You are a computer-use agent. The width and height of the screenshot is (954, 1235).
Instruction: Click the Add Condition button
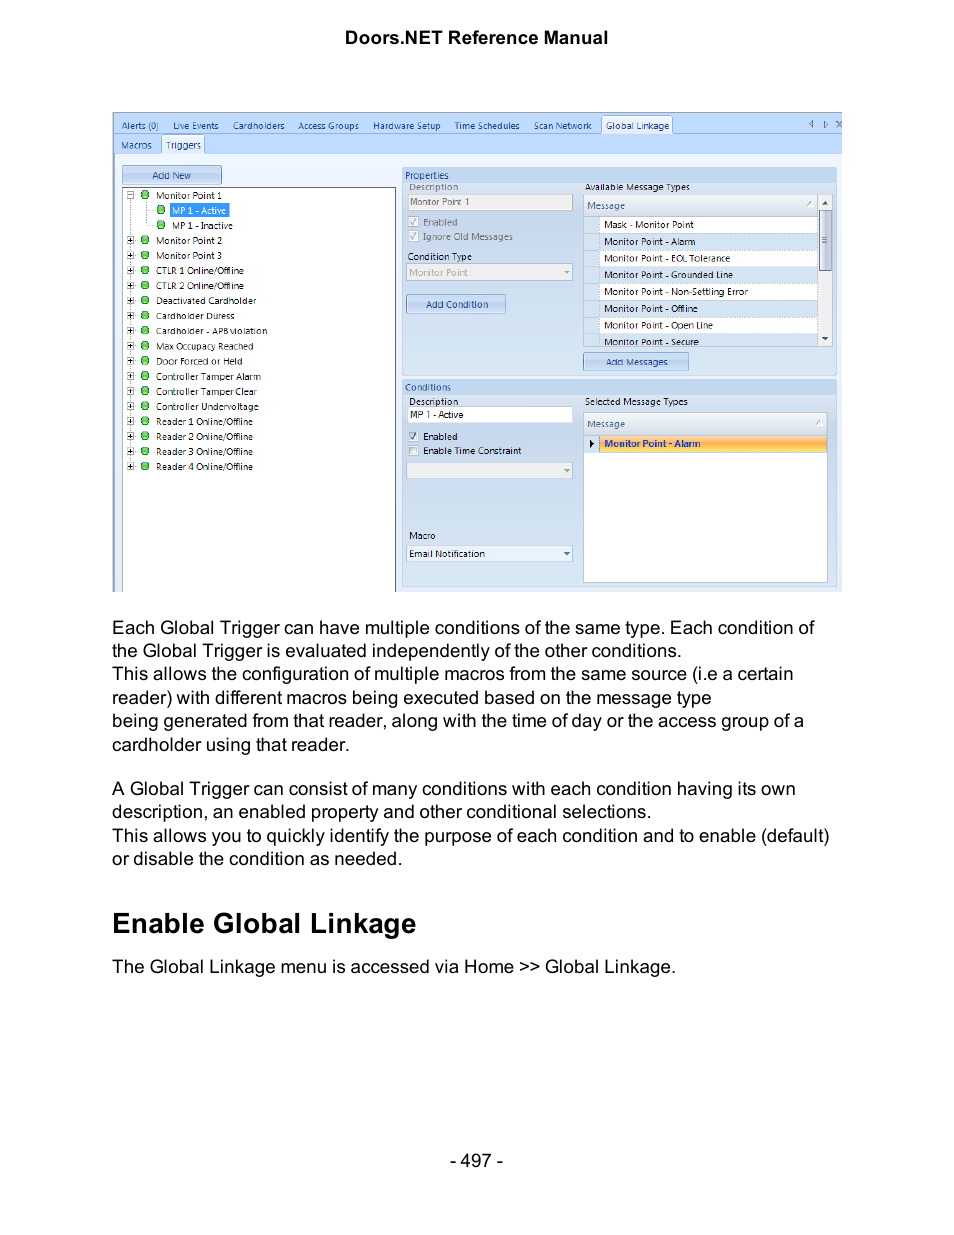[456, 304]
